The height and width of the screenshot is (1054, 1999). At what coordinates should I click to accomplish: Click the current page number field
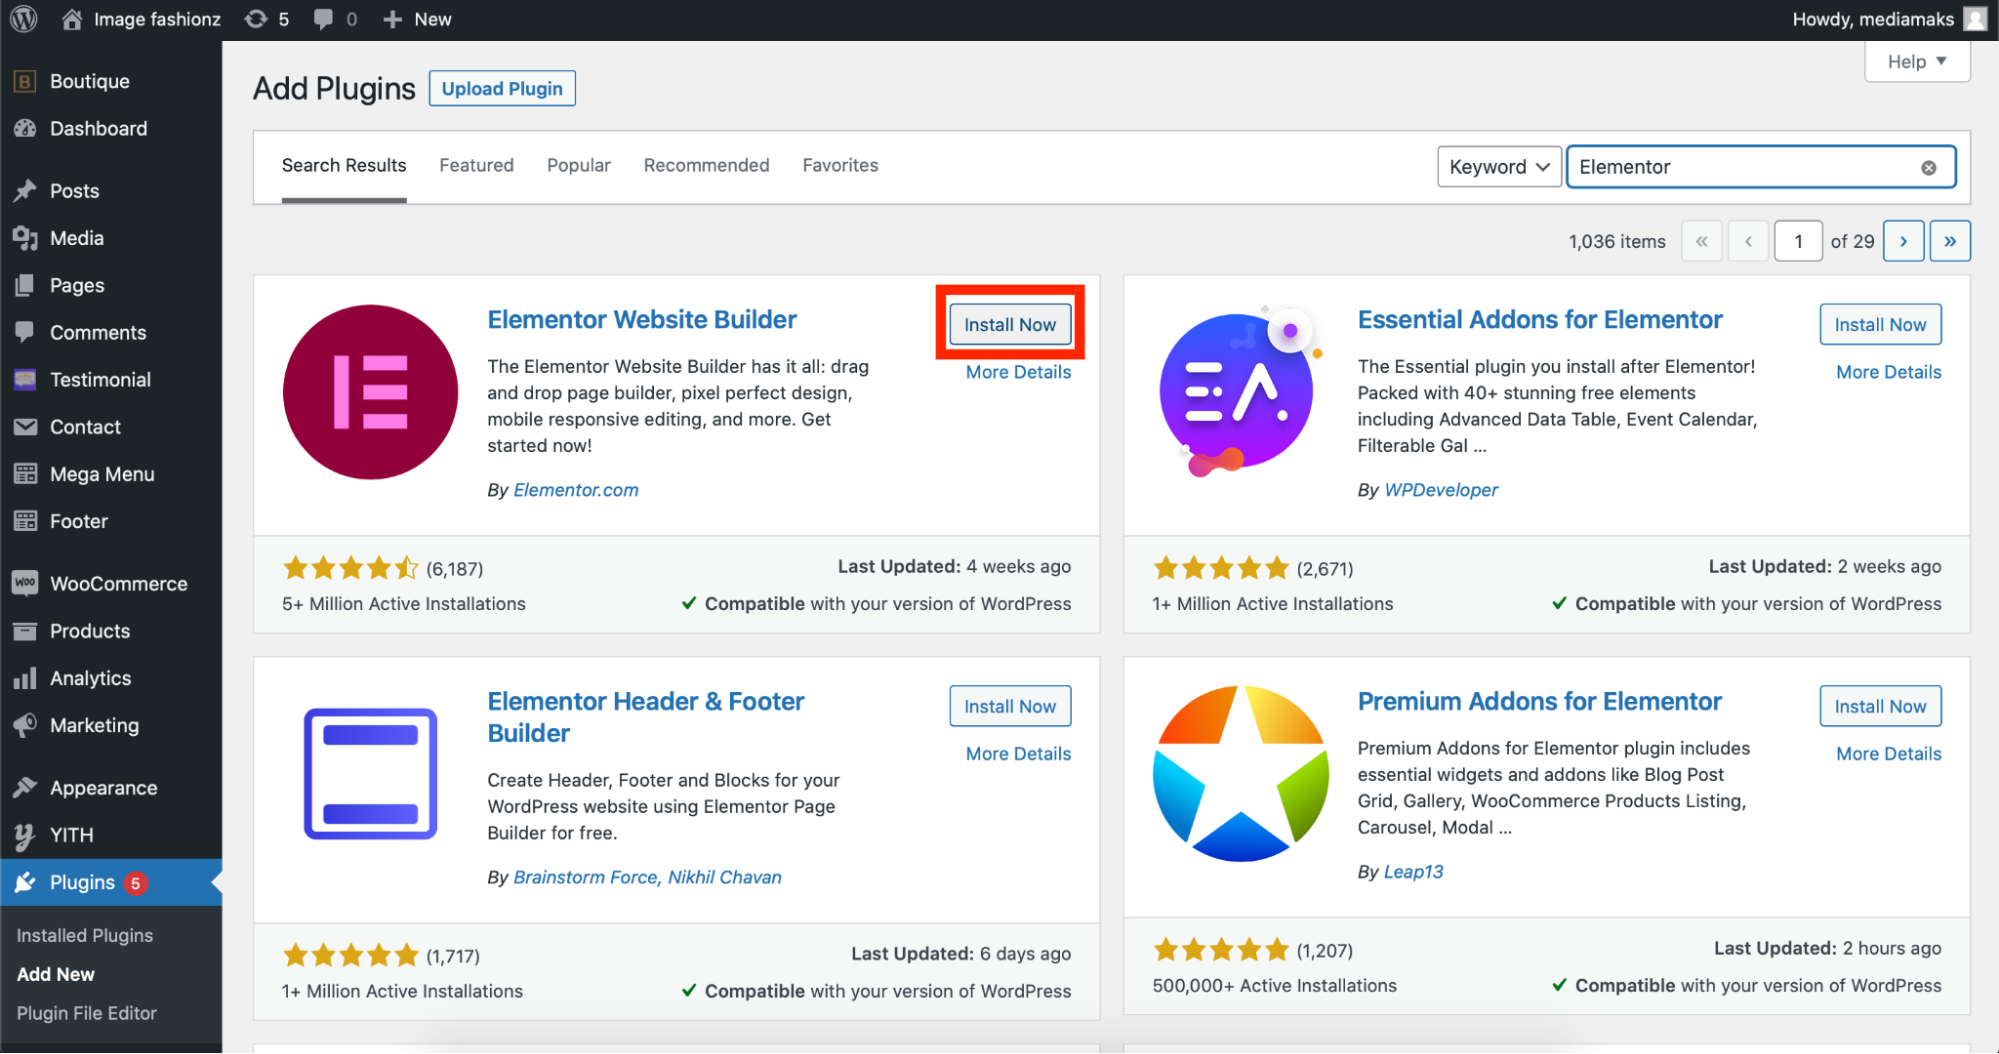(x=1797, y=242)
